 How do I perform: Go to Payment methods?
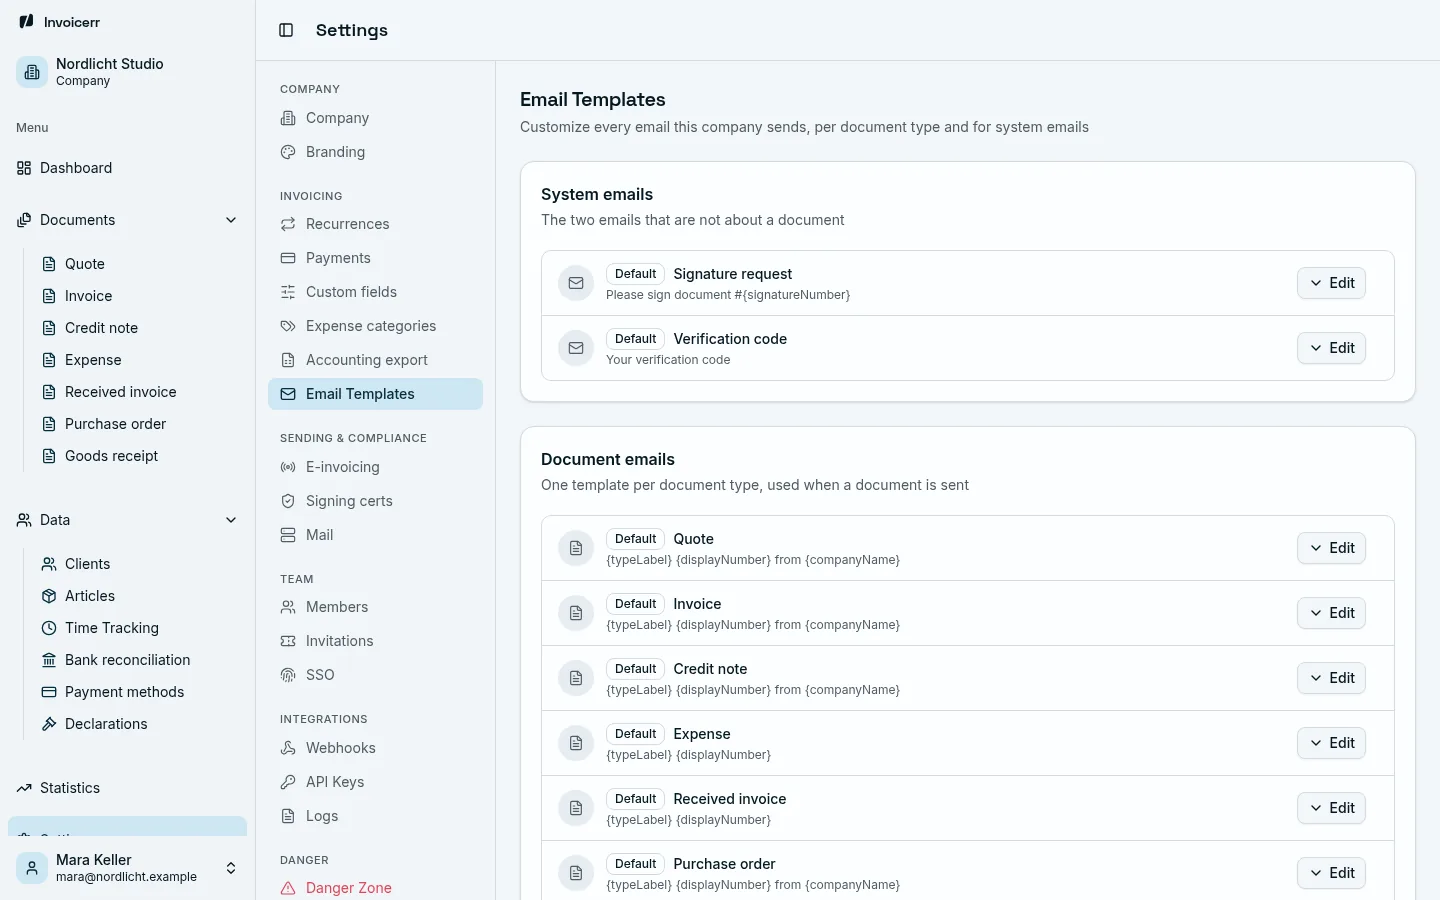point(139,692)
